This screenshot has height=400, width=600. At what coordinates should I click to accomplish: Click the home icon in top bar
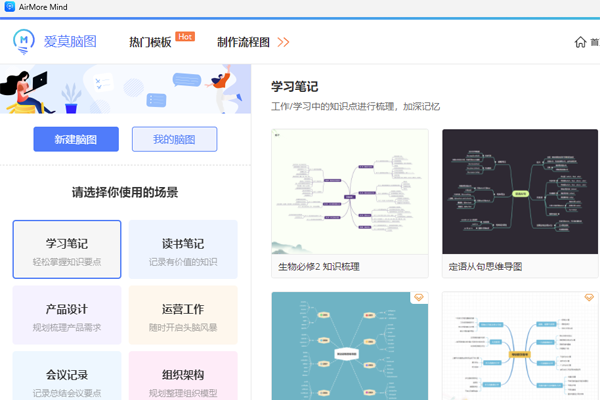[x=580, y=42]
